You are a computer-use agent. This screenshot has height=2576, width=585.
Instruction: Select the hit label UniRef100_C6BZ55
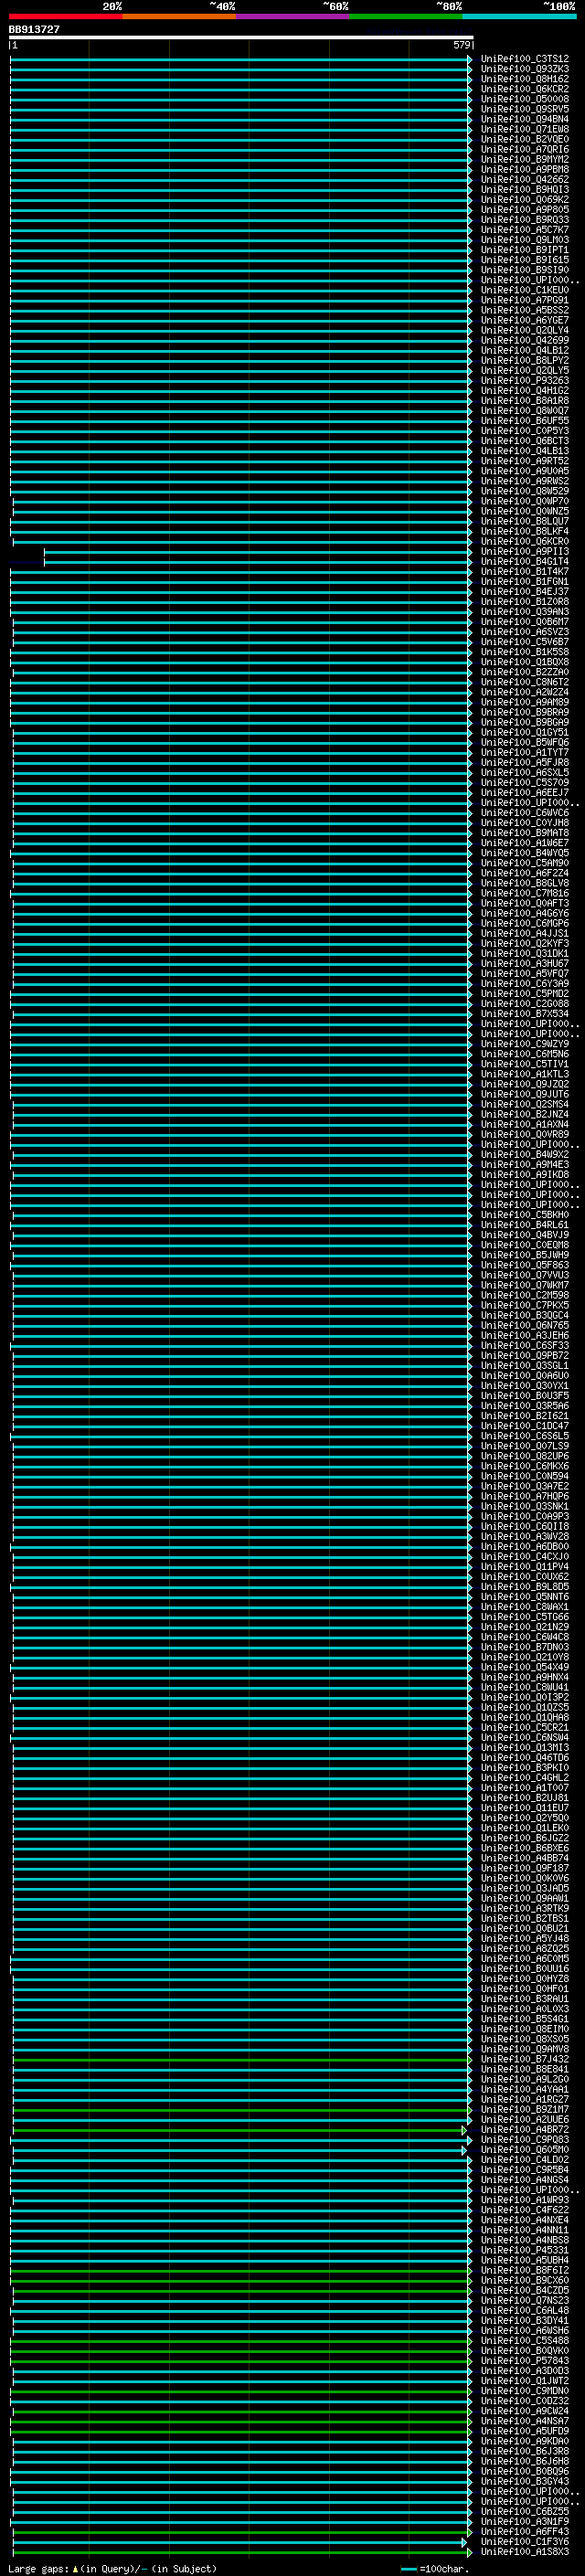(x=524, y=2511)
